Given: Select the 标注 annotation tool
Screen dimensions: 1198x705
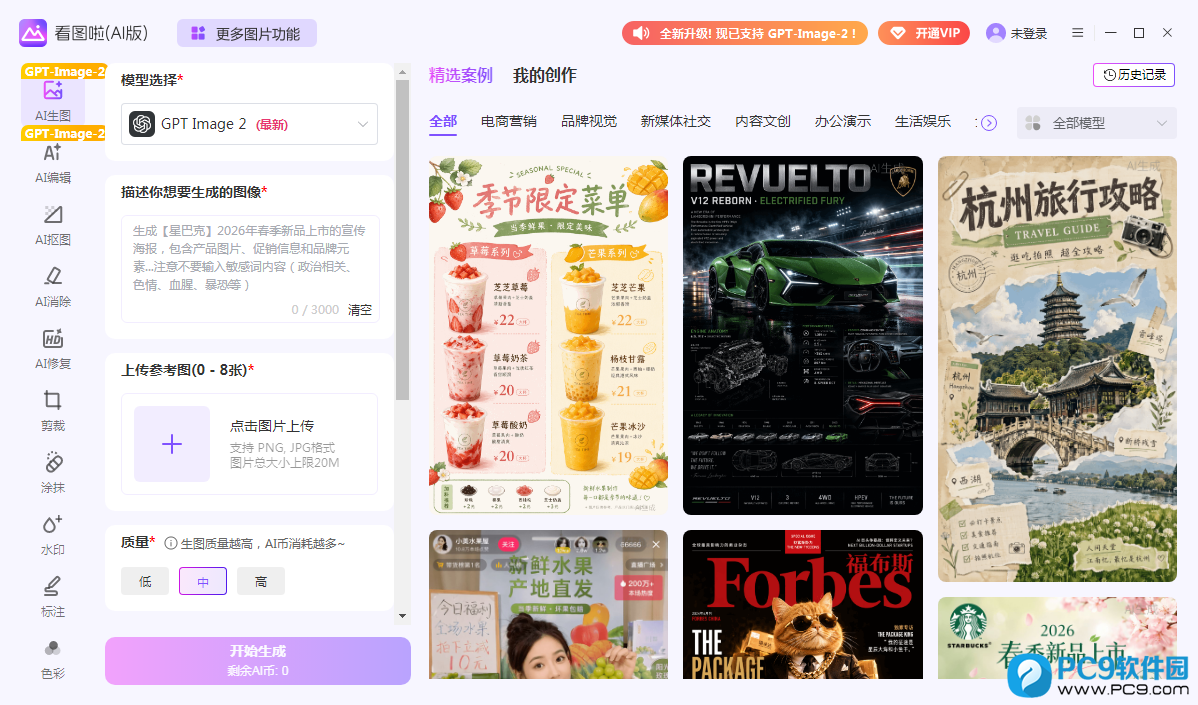Looking at the screenshot, I should coord(53,597).
